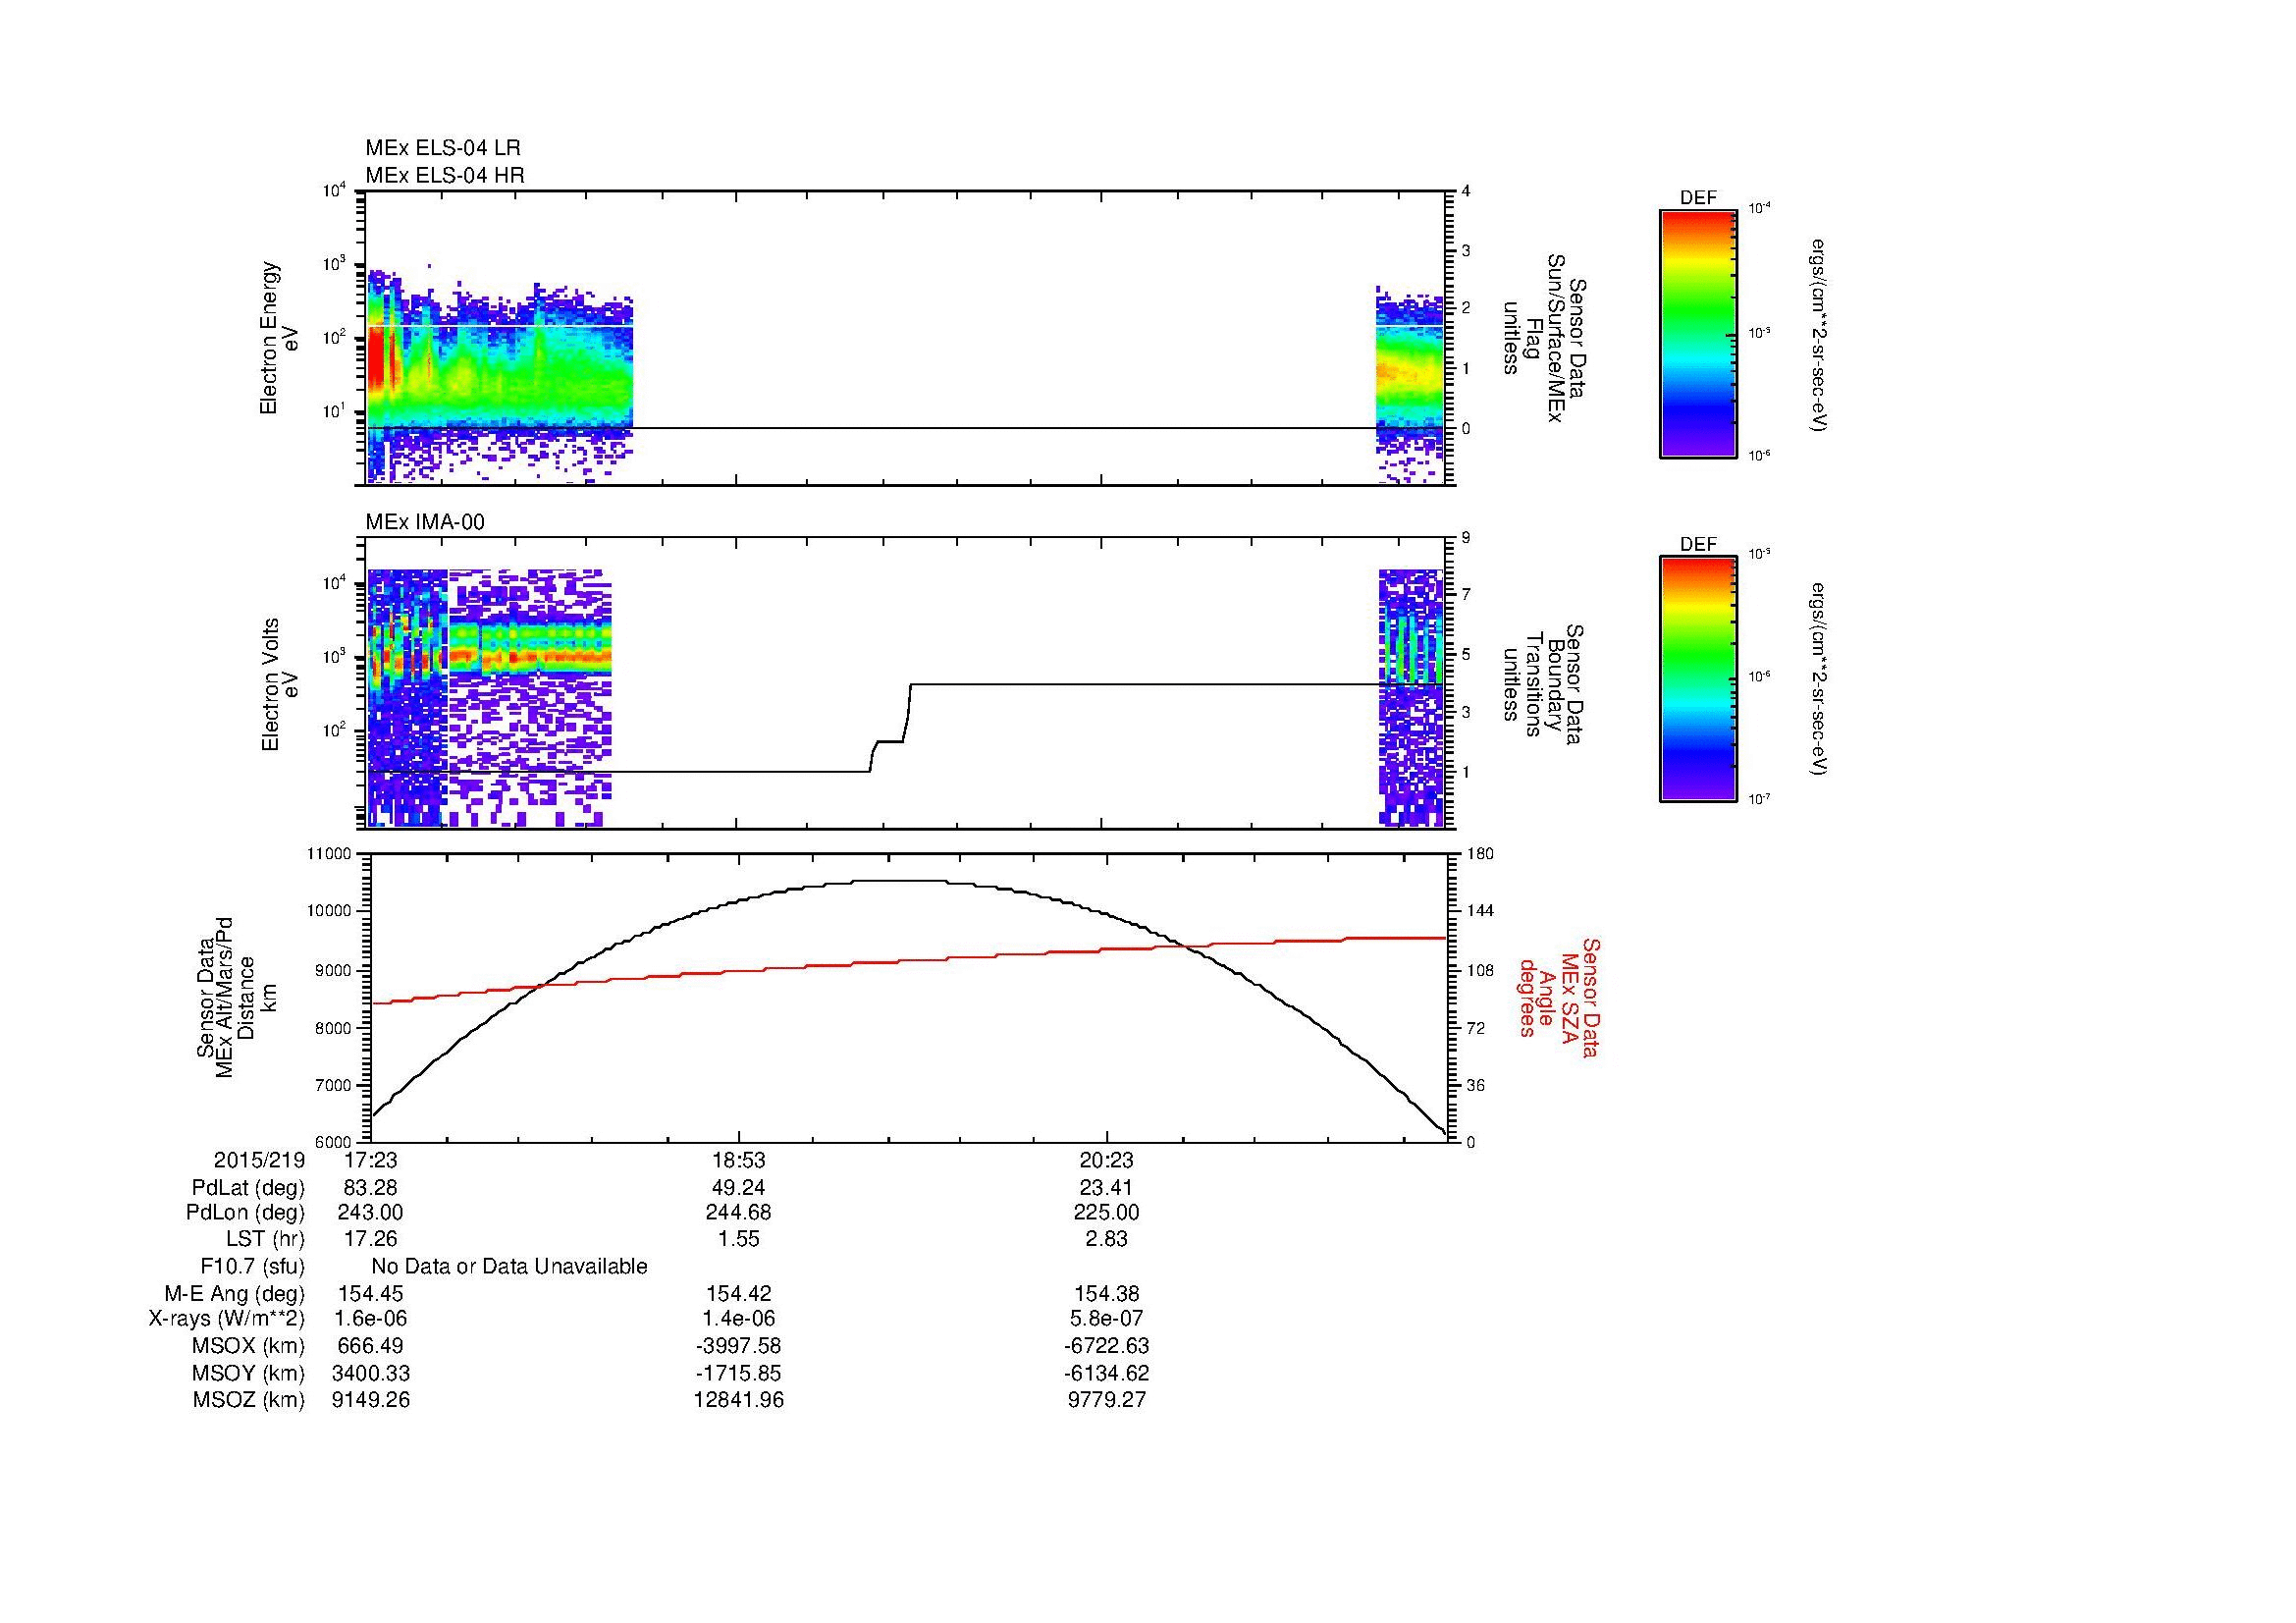Click the MSOX value 666.49
Screen dimensions: 2296x1623
[x=370, y=1346]
